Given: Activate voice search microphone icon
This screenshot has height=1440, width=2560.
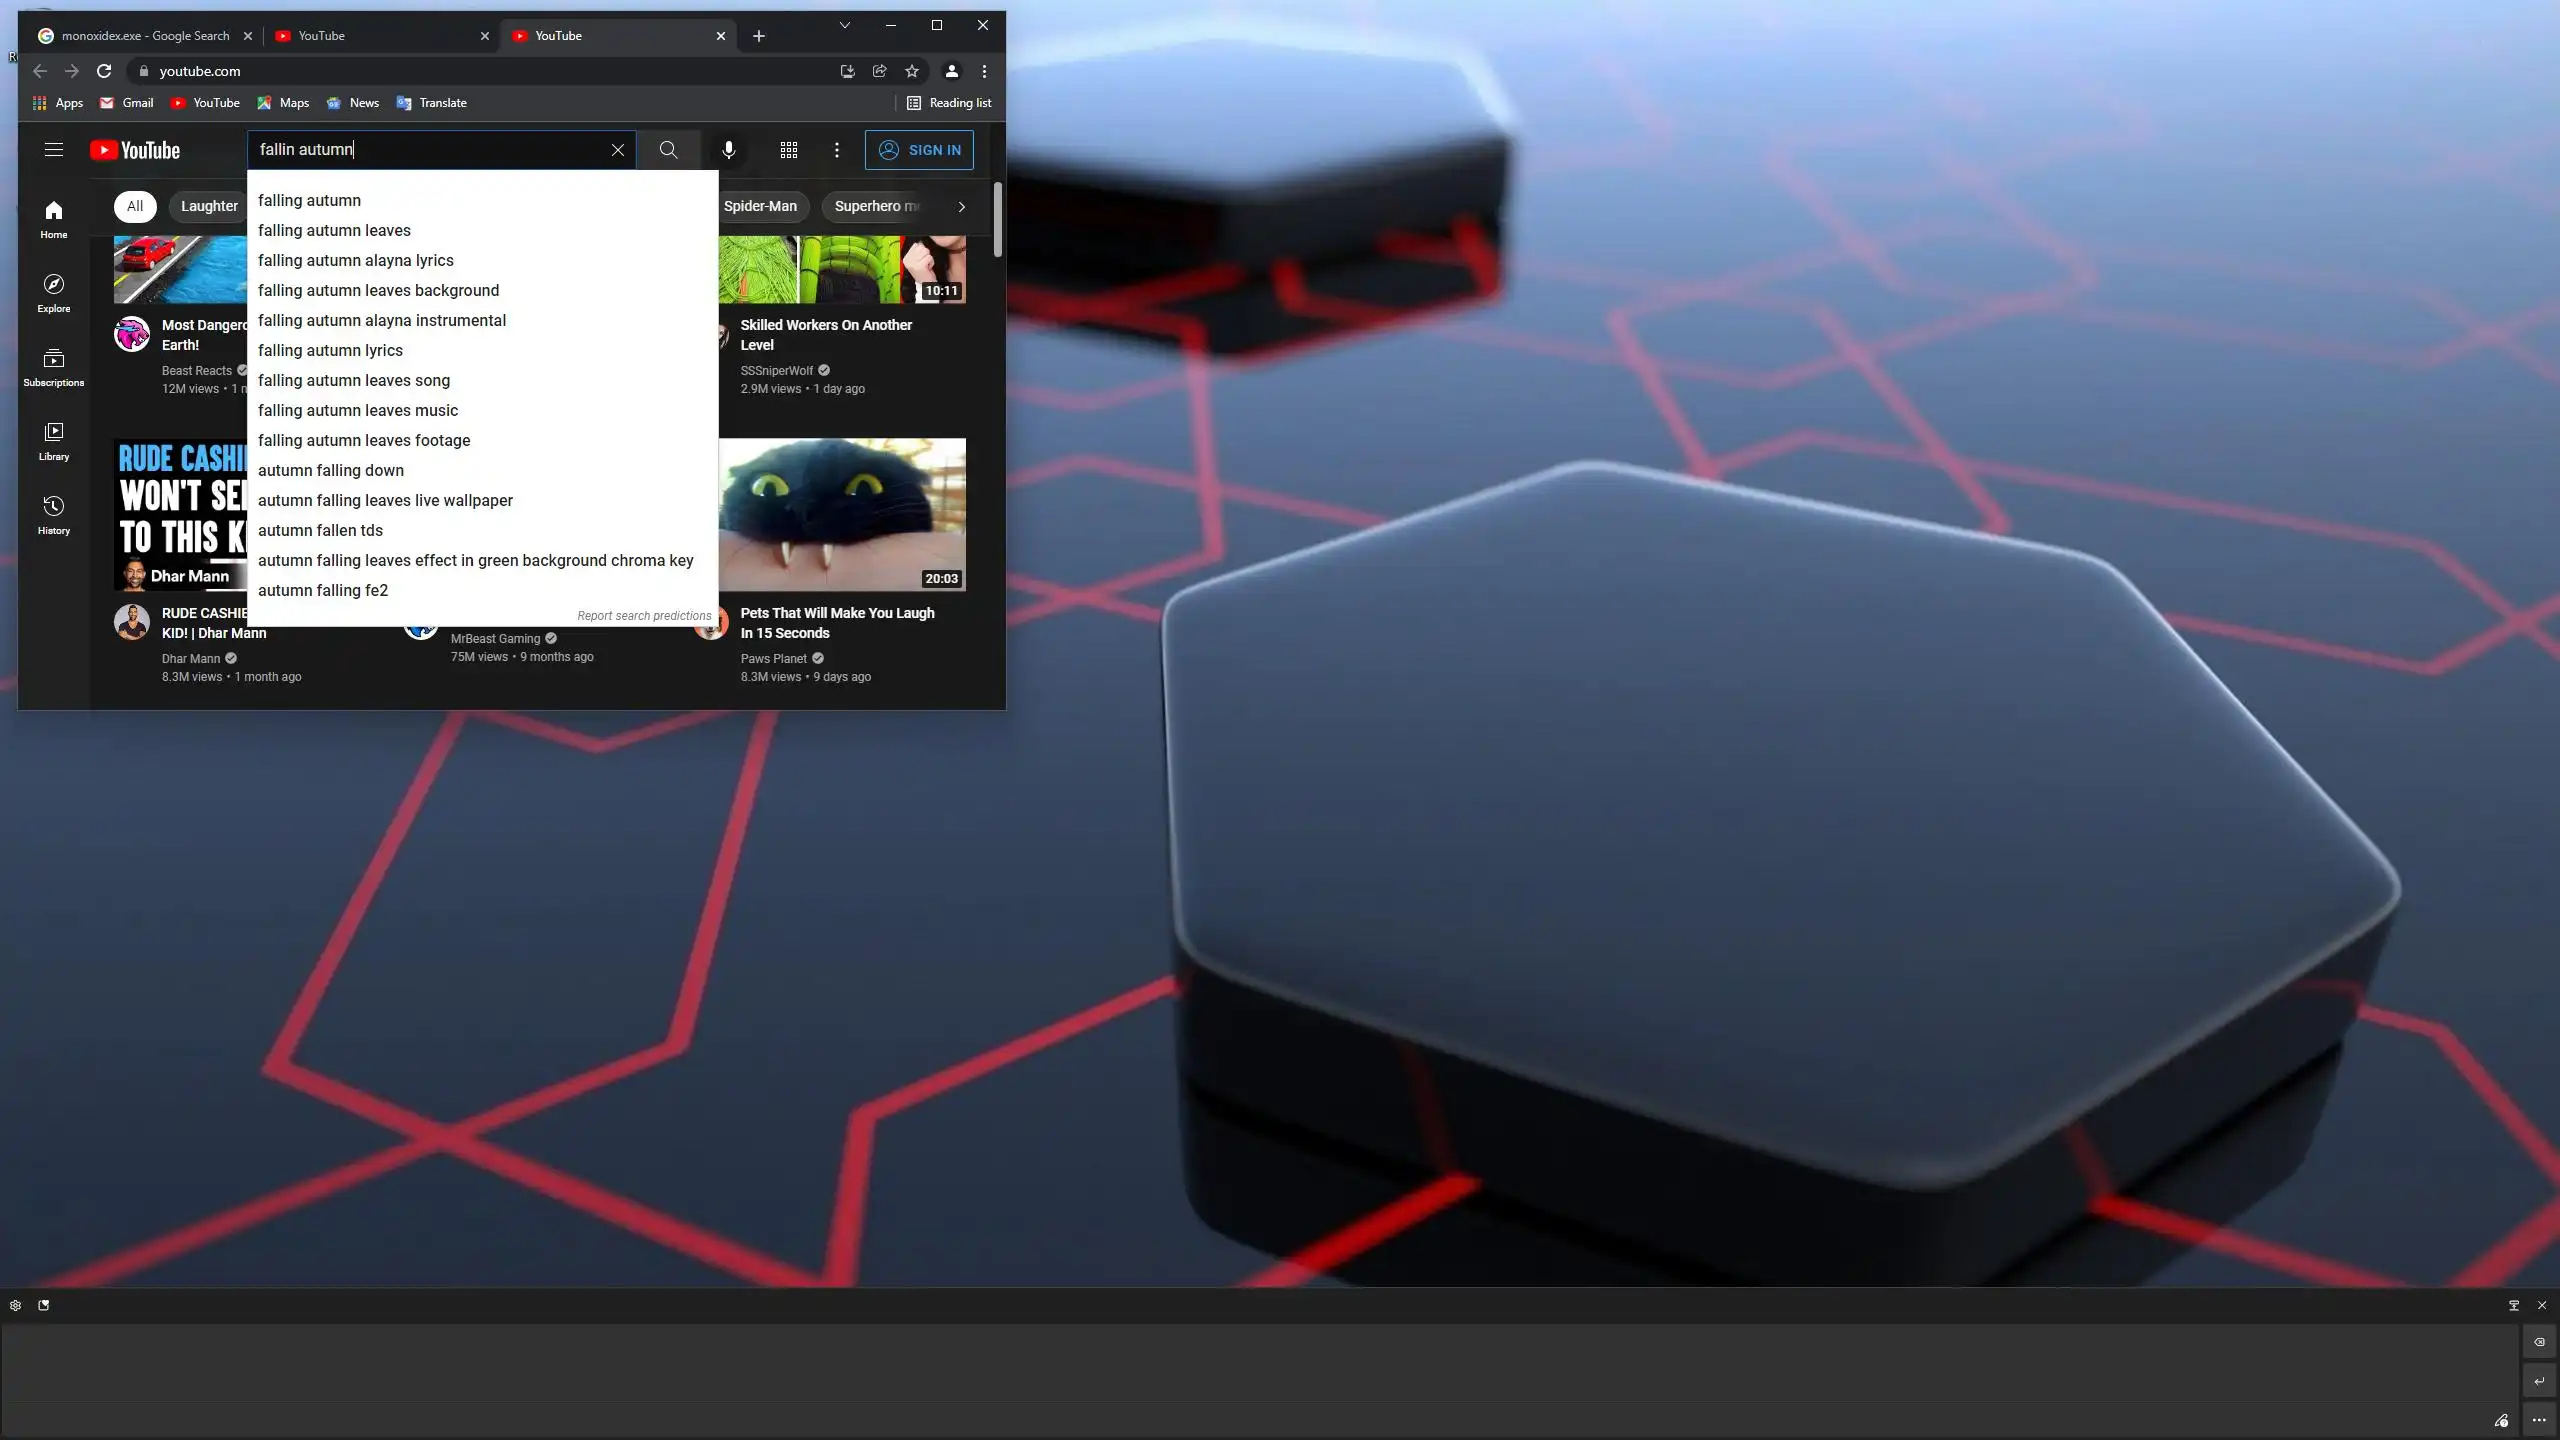Looking at the screenshot, I should pos(729,150).
